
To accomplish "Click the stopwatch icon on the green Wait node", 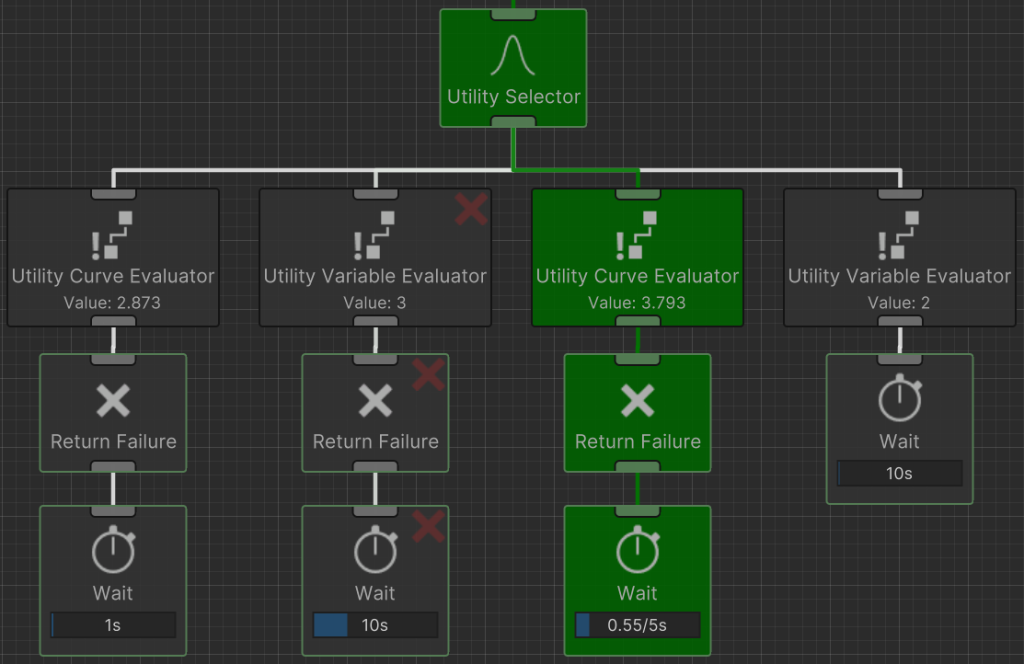I will point(637,551).
